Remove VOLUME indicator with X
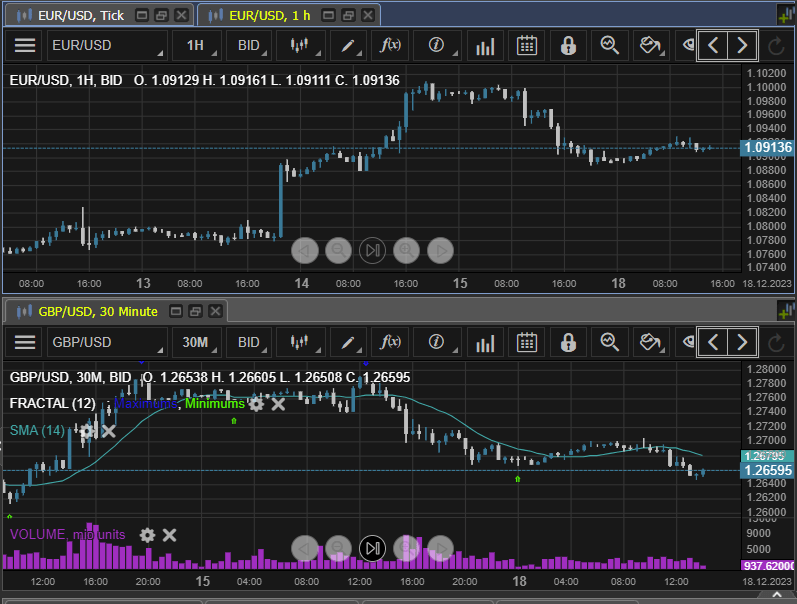The width and height of the screenshot is (797, 604). (169, 535)
